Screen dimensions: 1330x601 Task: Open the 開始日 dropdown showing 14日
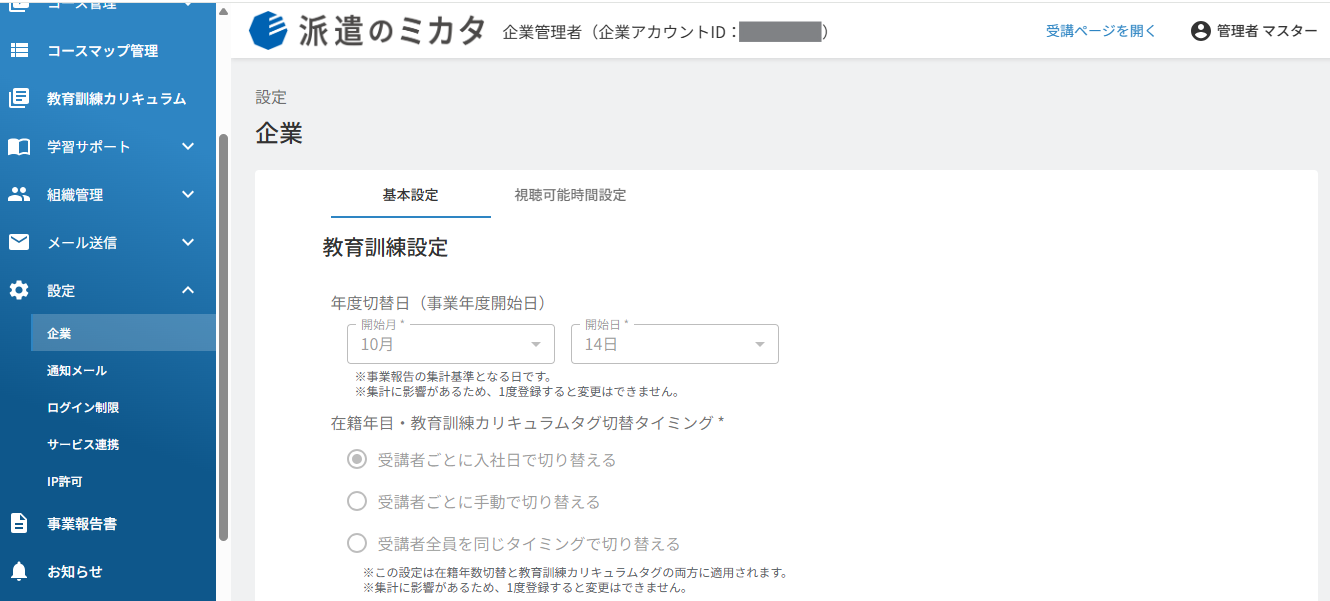pos(675,344)
